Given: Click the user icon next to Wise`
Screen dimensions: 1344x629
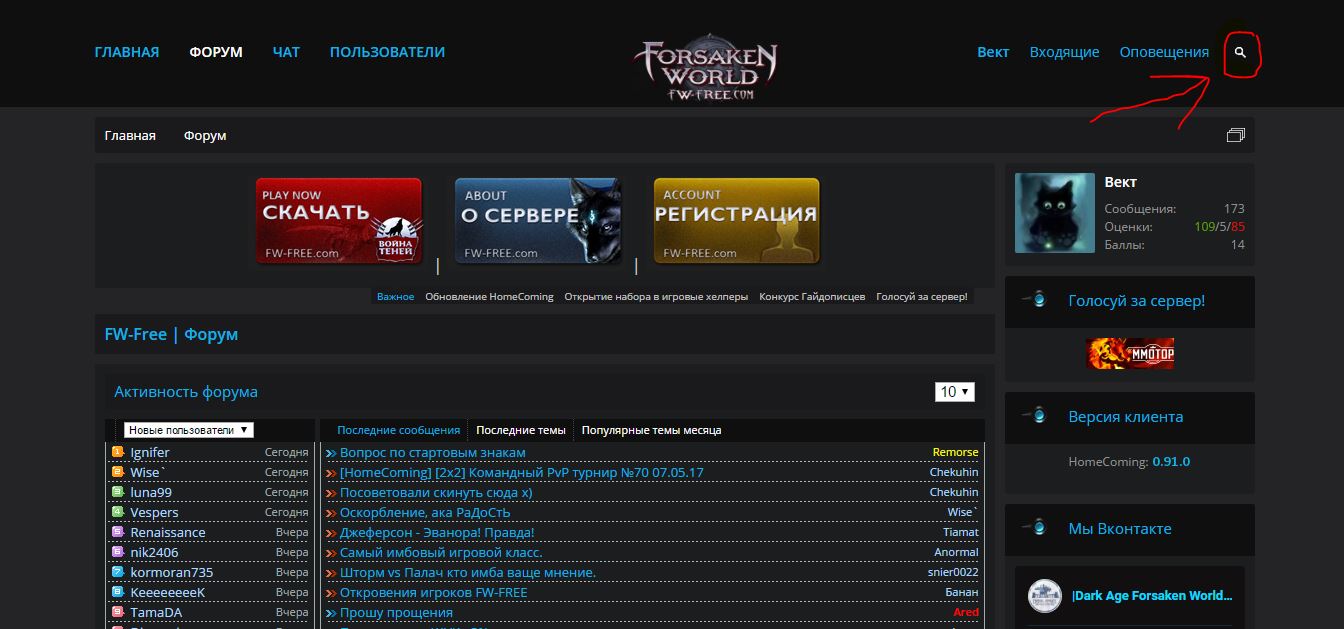Looking at the screenshot, I should pos(118,472).
